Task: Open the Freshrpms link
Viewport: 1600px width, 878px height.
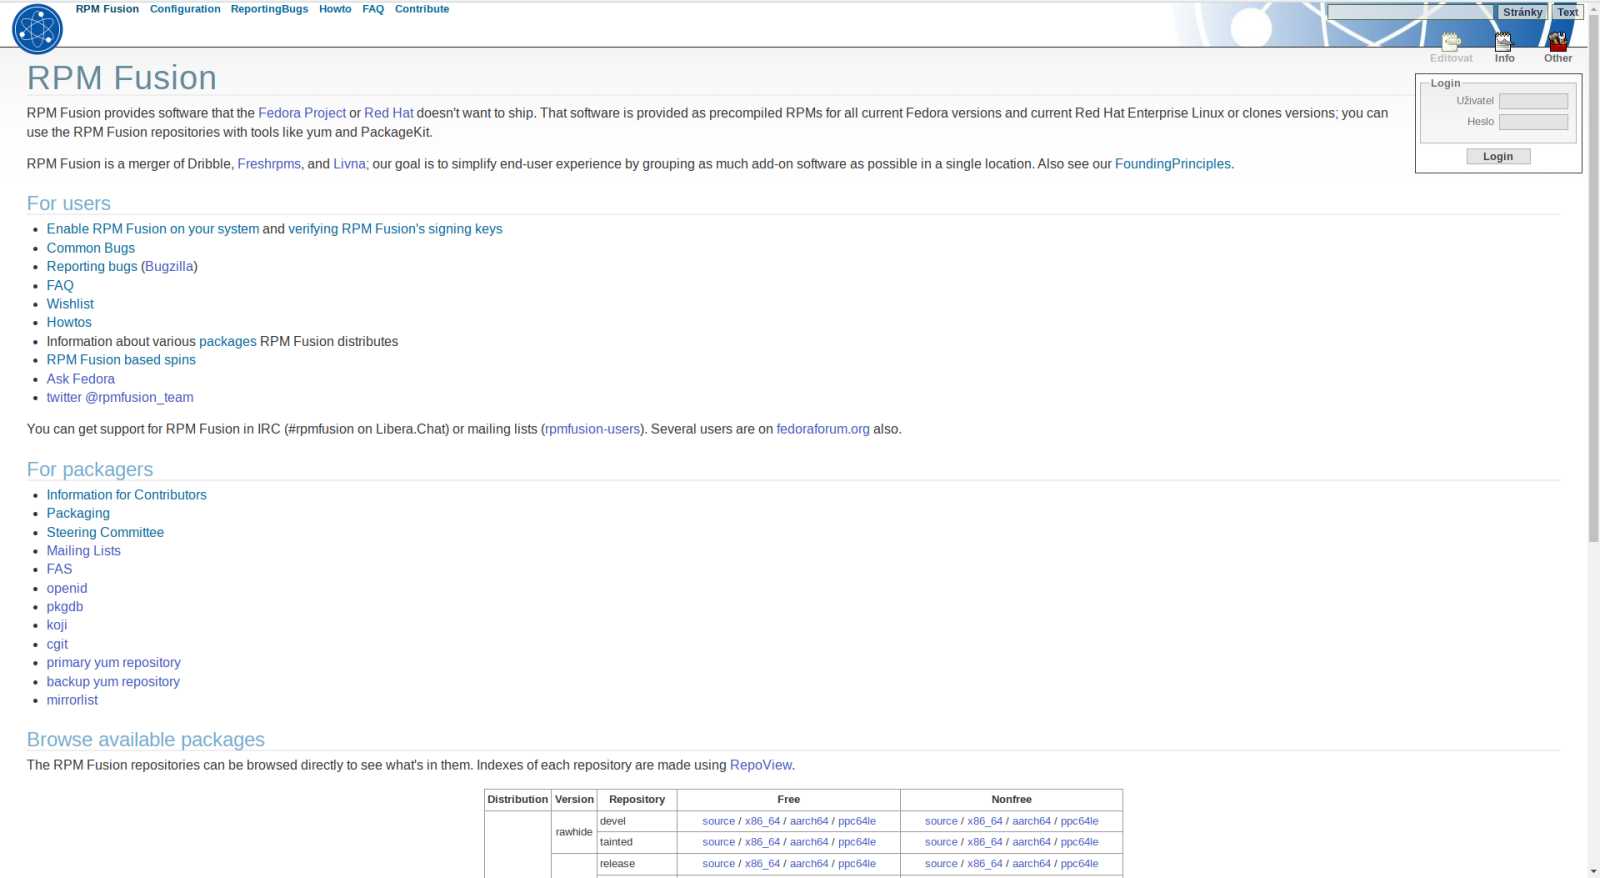Action: (x=269, y=164)
